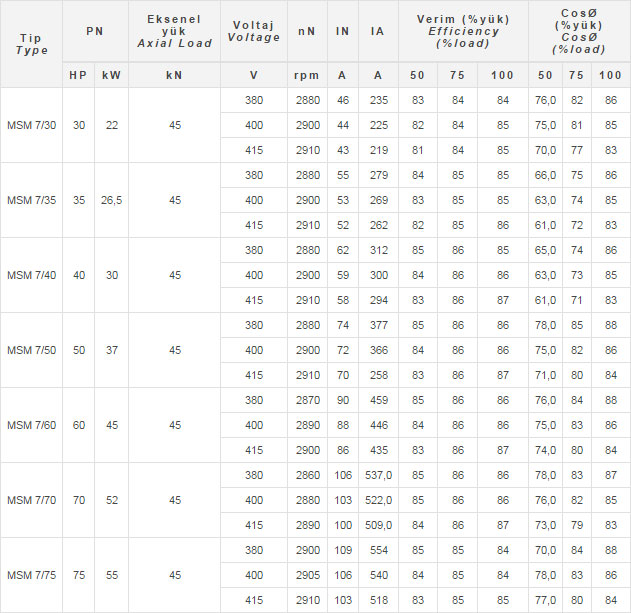Viewport: 631px width, 613px height.
Task: Click the Voltaj Voltage column header
Action: (x=254, y=31)
